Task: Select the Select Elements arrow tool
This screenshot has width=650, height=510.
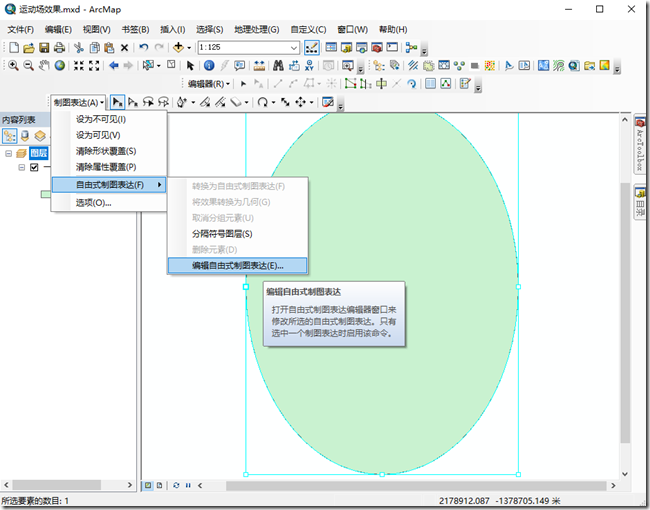Action: pyautogui.click(x=190, y=66)
